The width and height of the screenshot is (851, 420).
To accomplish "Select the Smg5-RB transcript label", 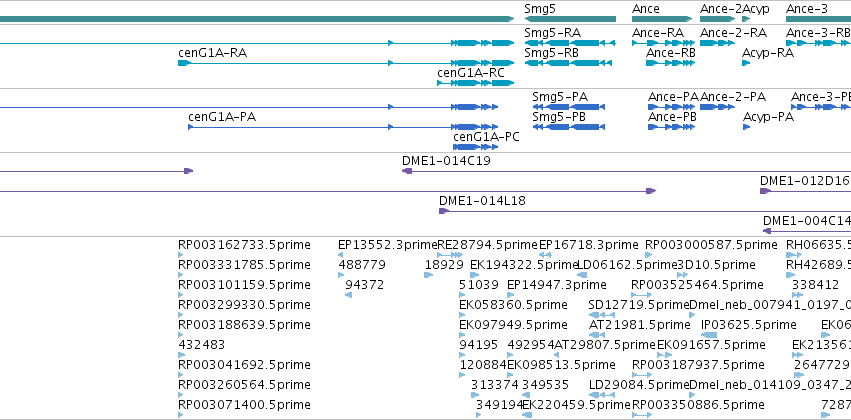I will (551, 53).
